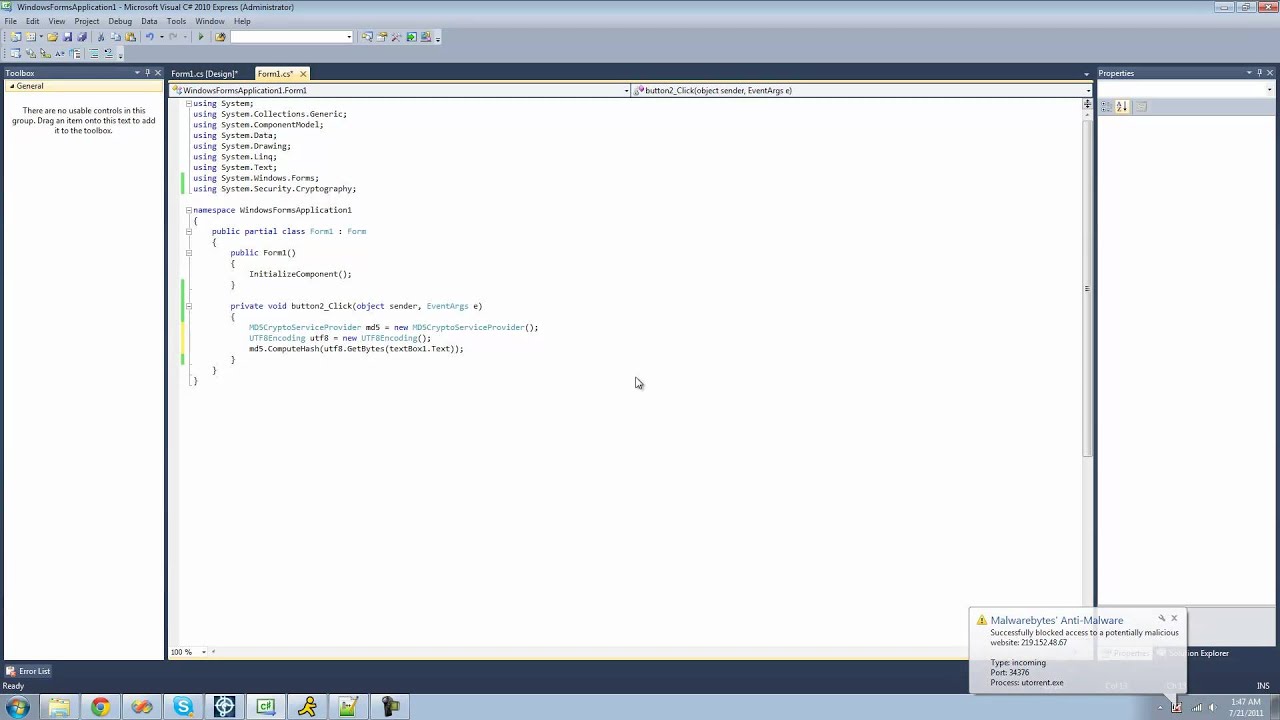This screenshot has width=1280, height=720.
Task: Pin the Properties panel with auto-hide pushpin
Action: coord(1260,73)
